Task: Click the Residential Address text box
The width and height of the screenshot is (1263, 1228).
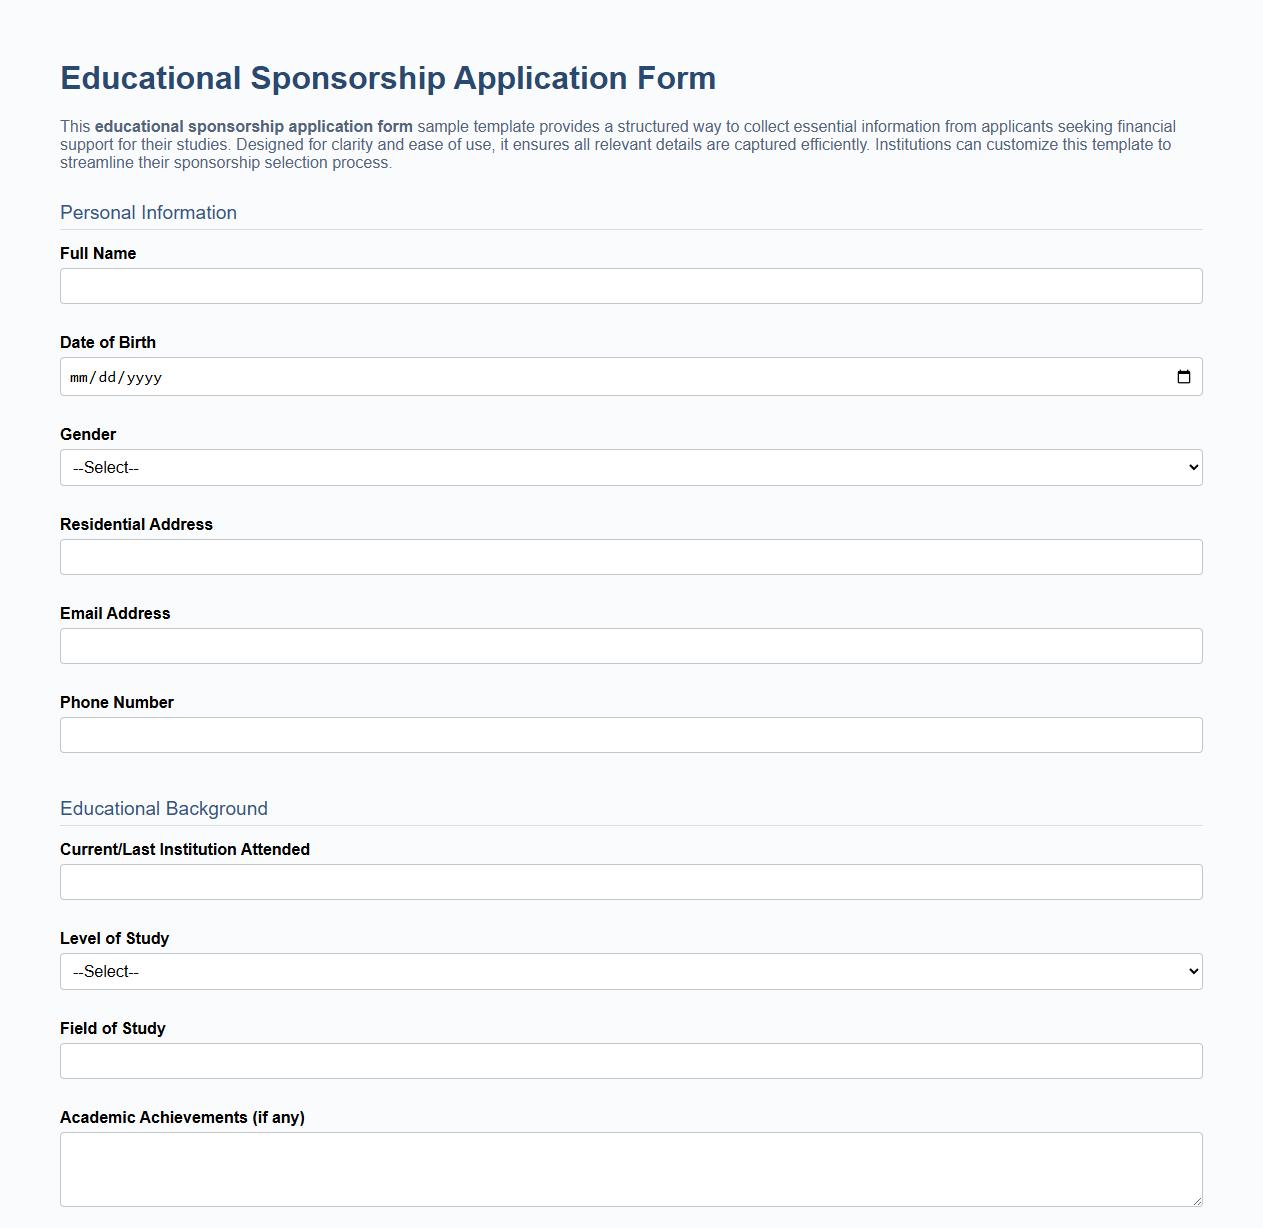Action: [x=631, y=556]
